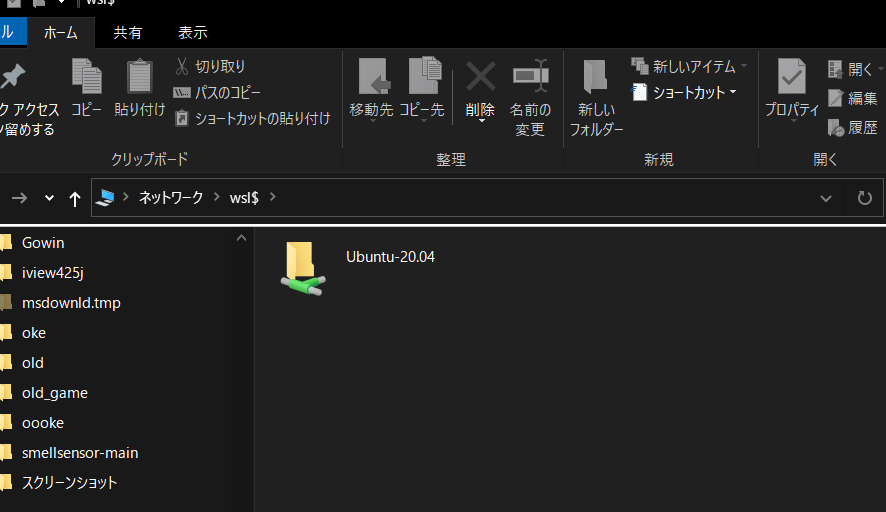Viewport: 886px width, 512px height.
Task: Open the Move to (移動先) command
Action: (371, 89)
